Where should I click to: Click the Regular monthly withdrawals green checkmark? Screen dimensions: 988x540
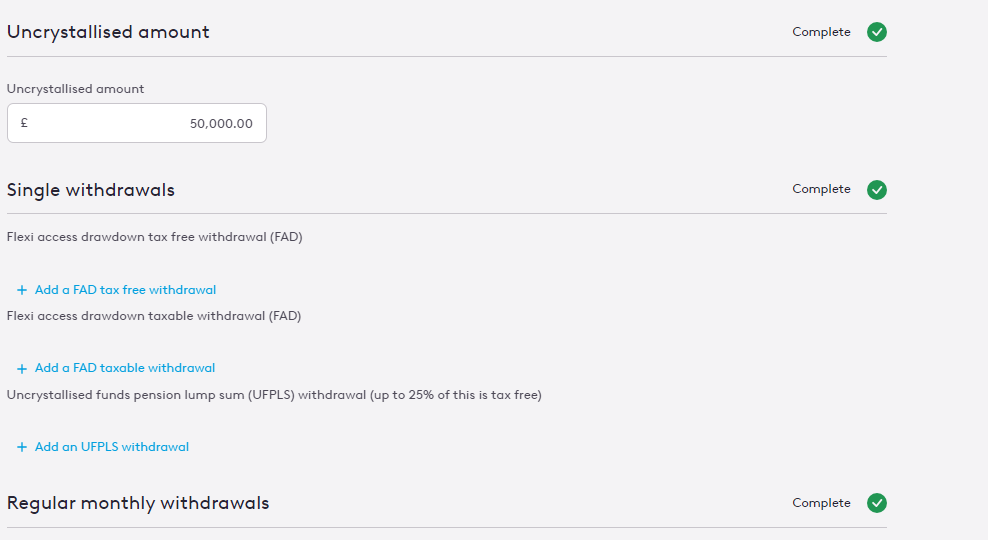pyautogui.click(x=876, y=503)
